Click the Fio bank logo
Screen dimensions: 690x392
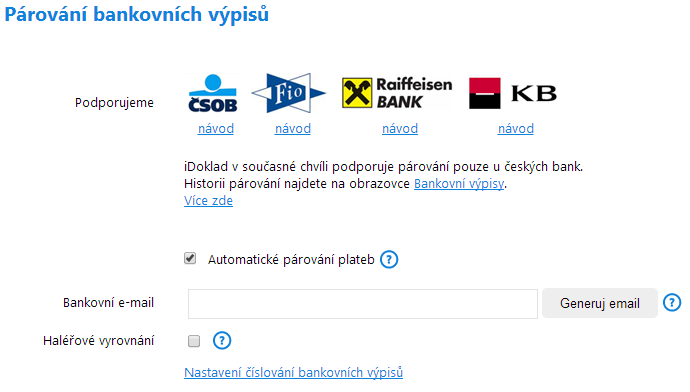[x=289, y=93]
